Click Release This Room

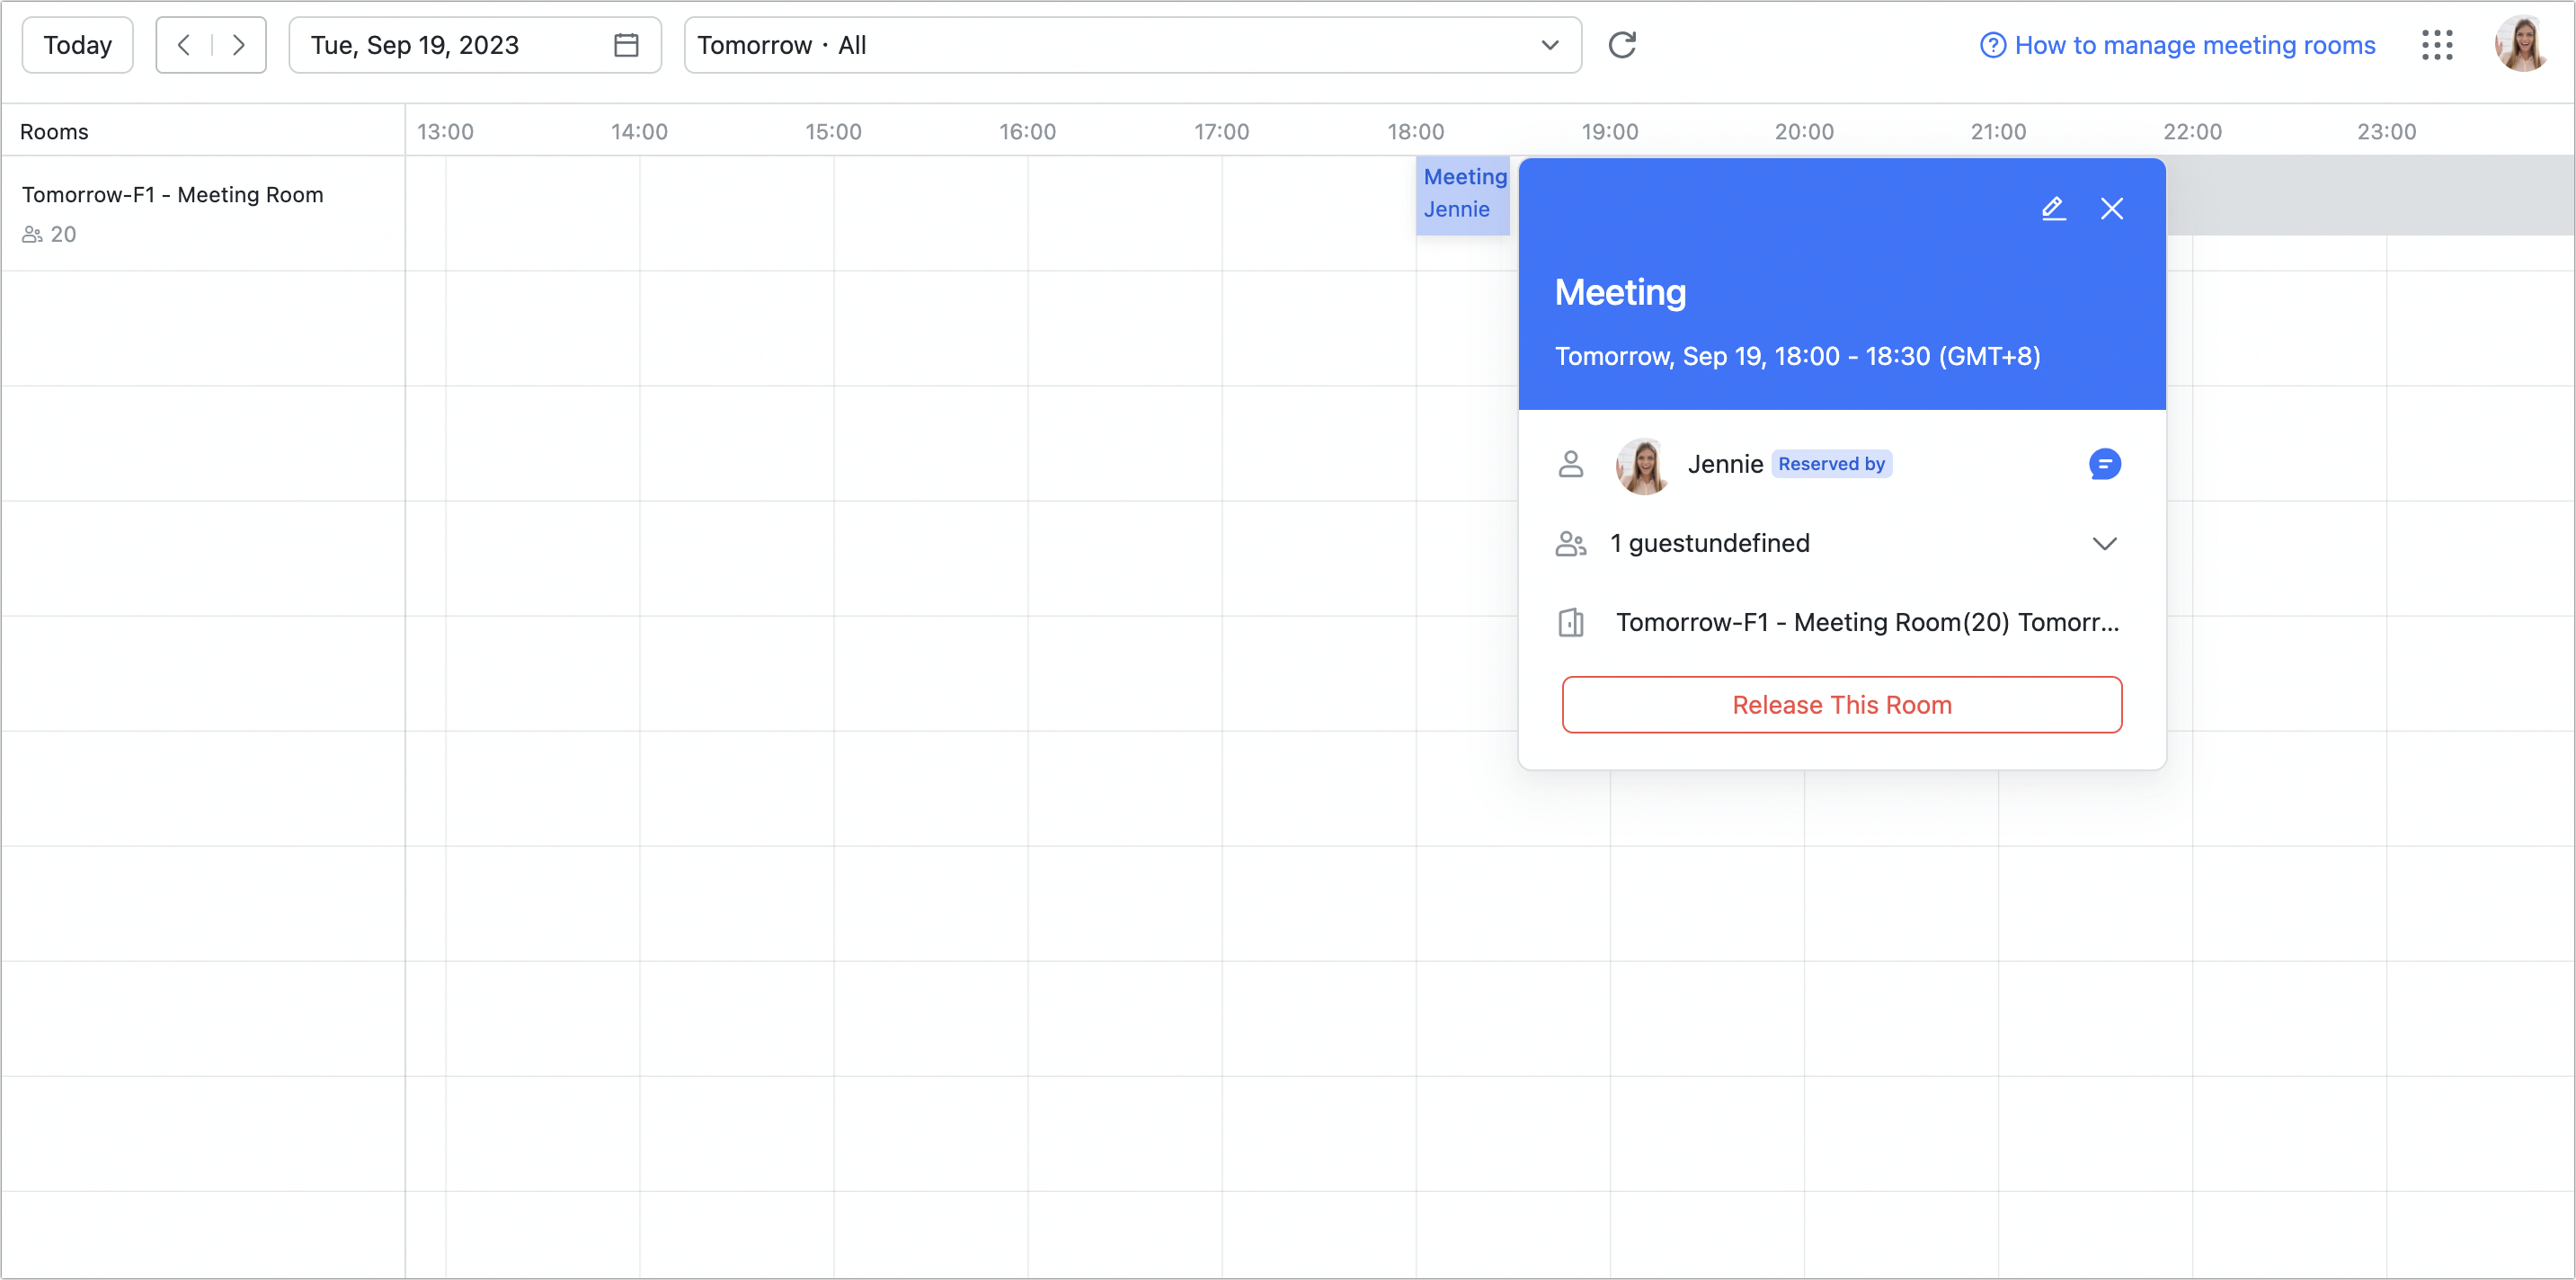(x=1841, y=704)
